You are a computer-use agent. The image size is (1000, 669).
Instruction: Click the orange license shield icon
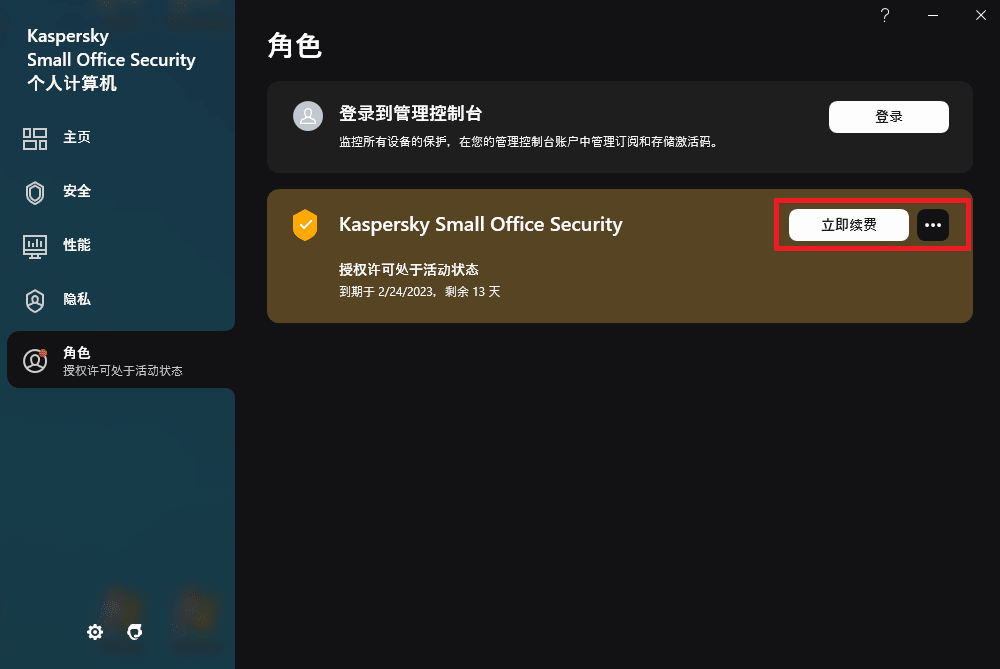coord(305,225)
